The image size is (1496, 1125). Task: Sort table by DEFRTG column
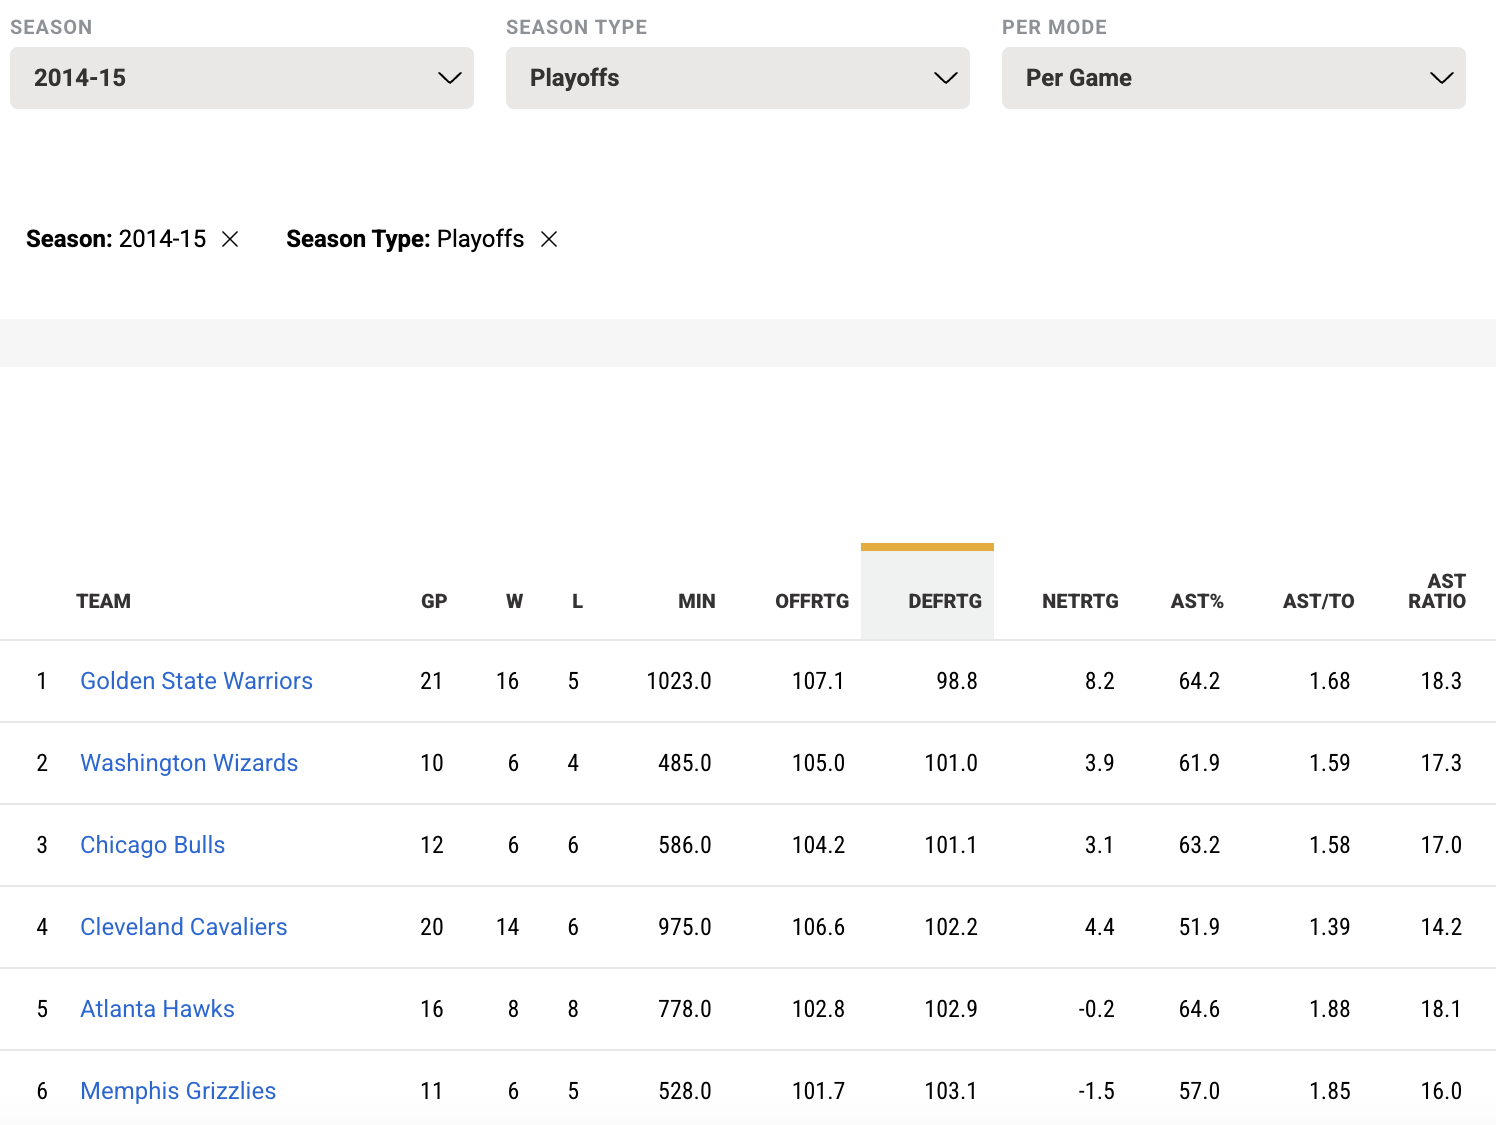pos(944,601)
